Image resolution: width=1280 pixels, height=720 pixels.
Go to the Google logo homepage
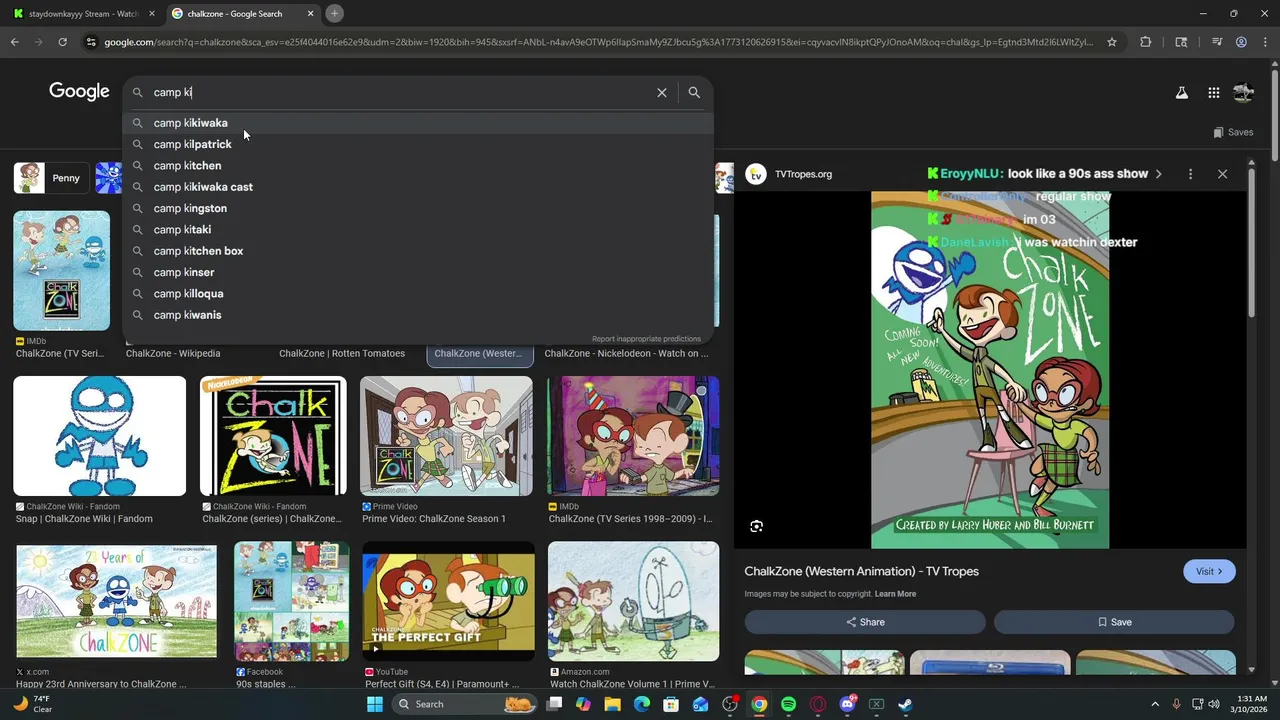pyautogui.click(x=79, y=92)
